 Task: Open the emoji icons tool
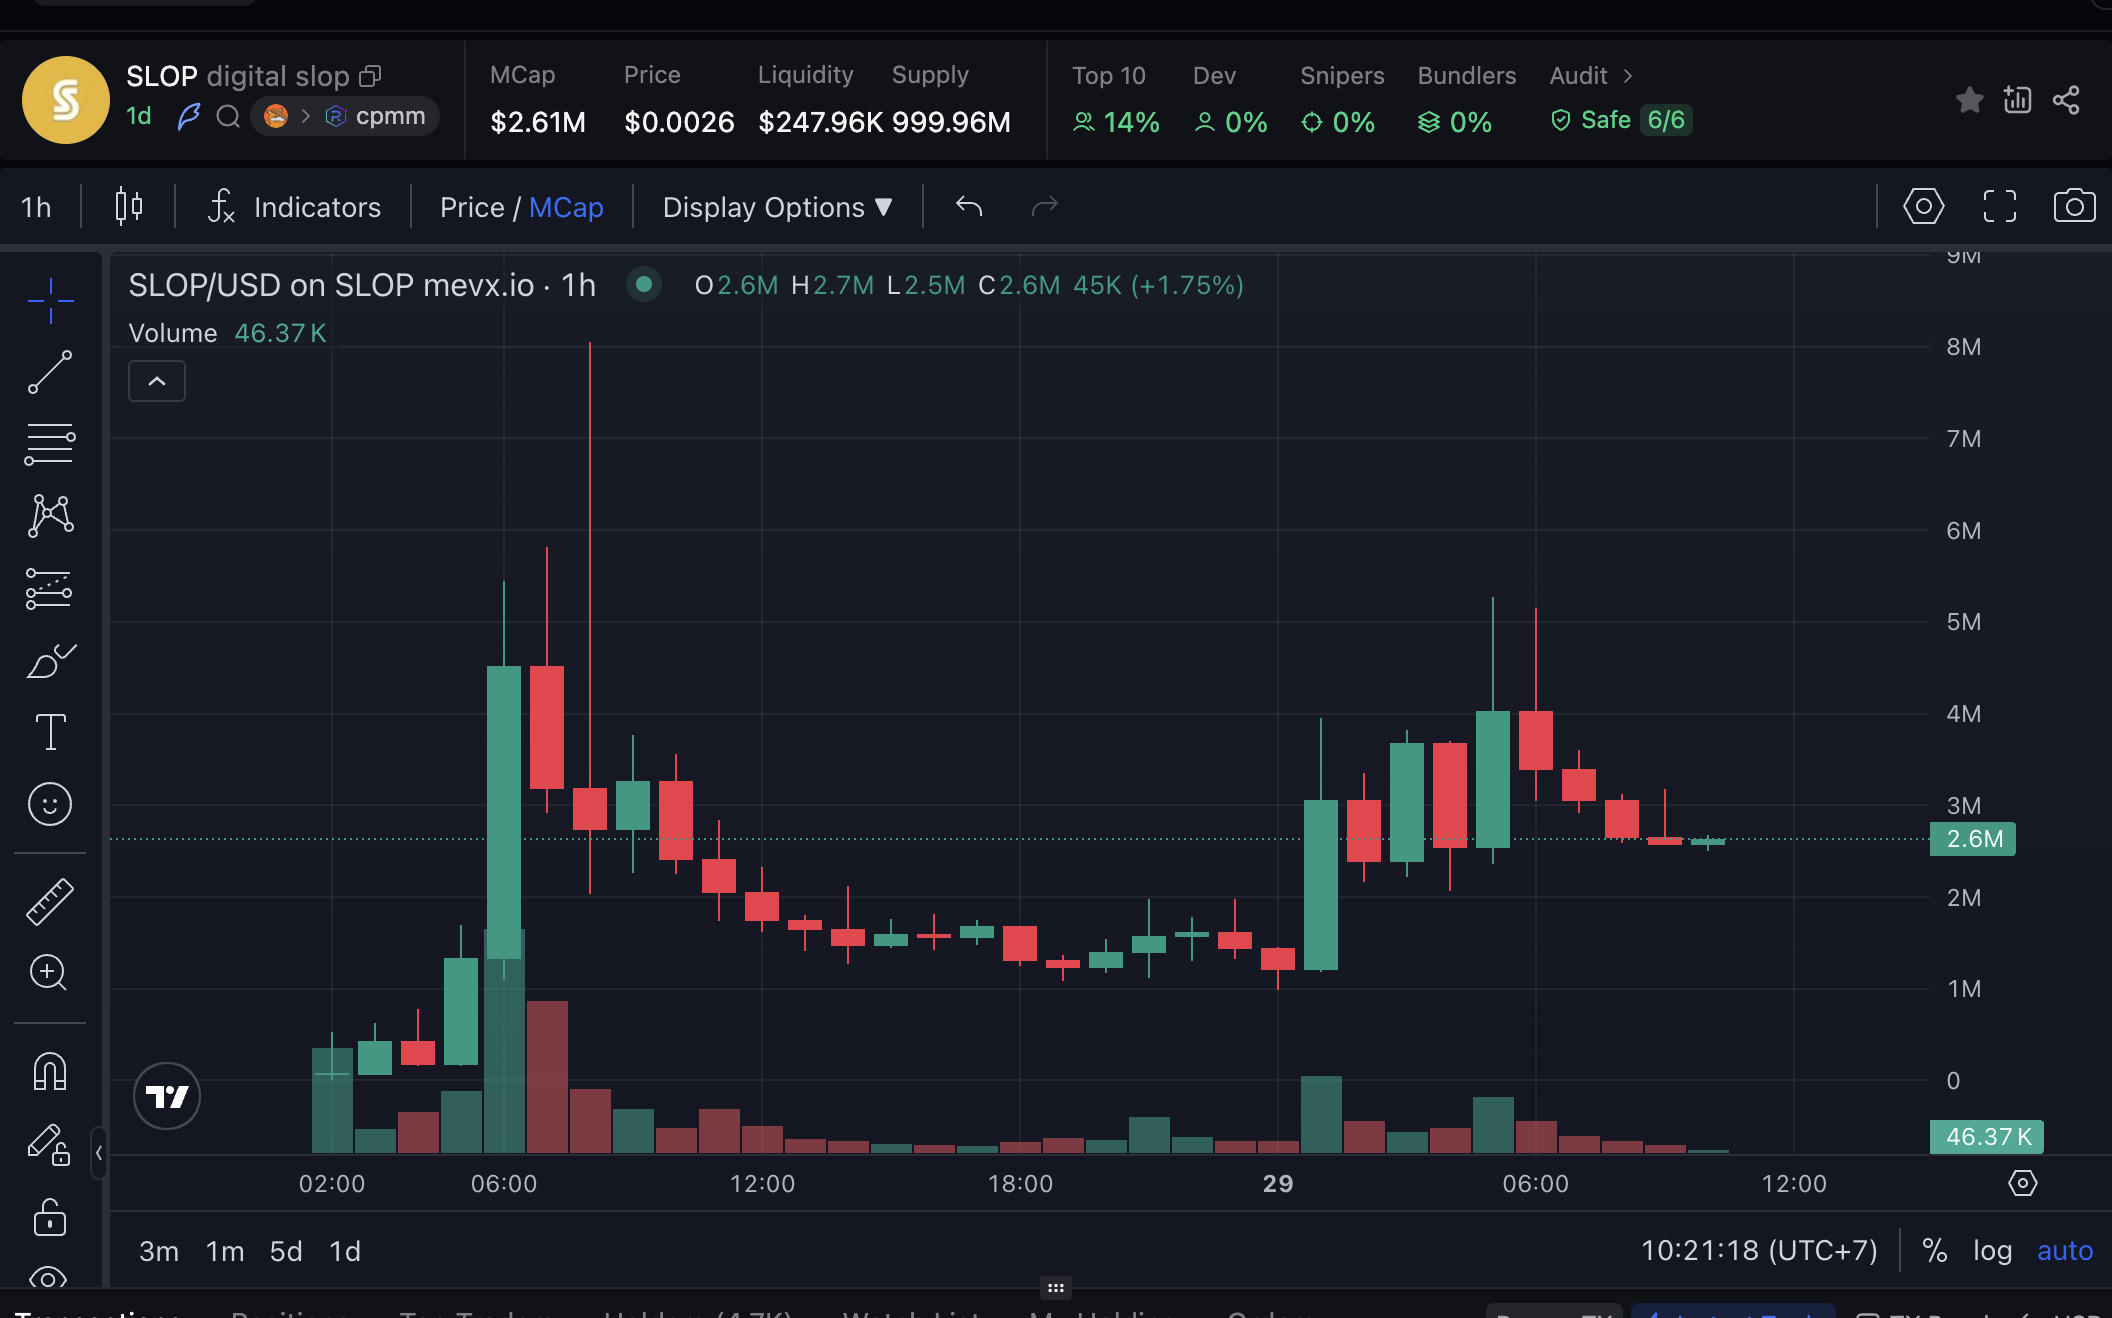coord(50,804)
